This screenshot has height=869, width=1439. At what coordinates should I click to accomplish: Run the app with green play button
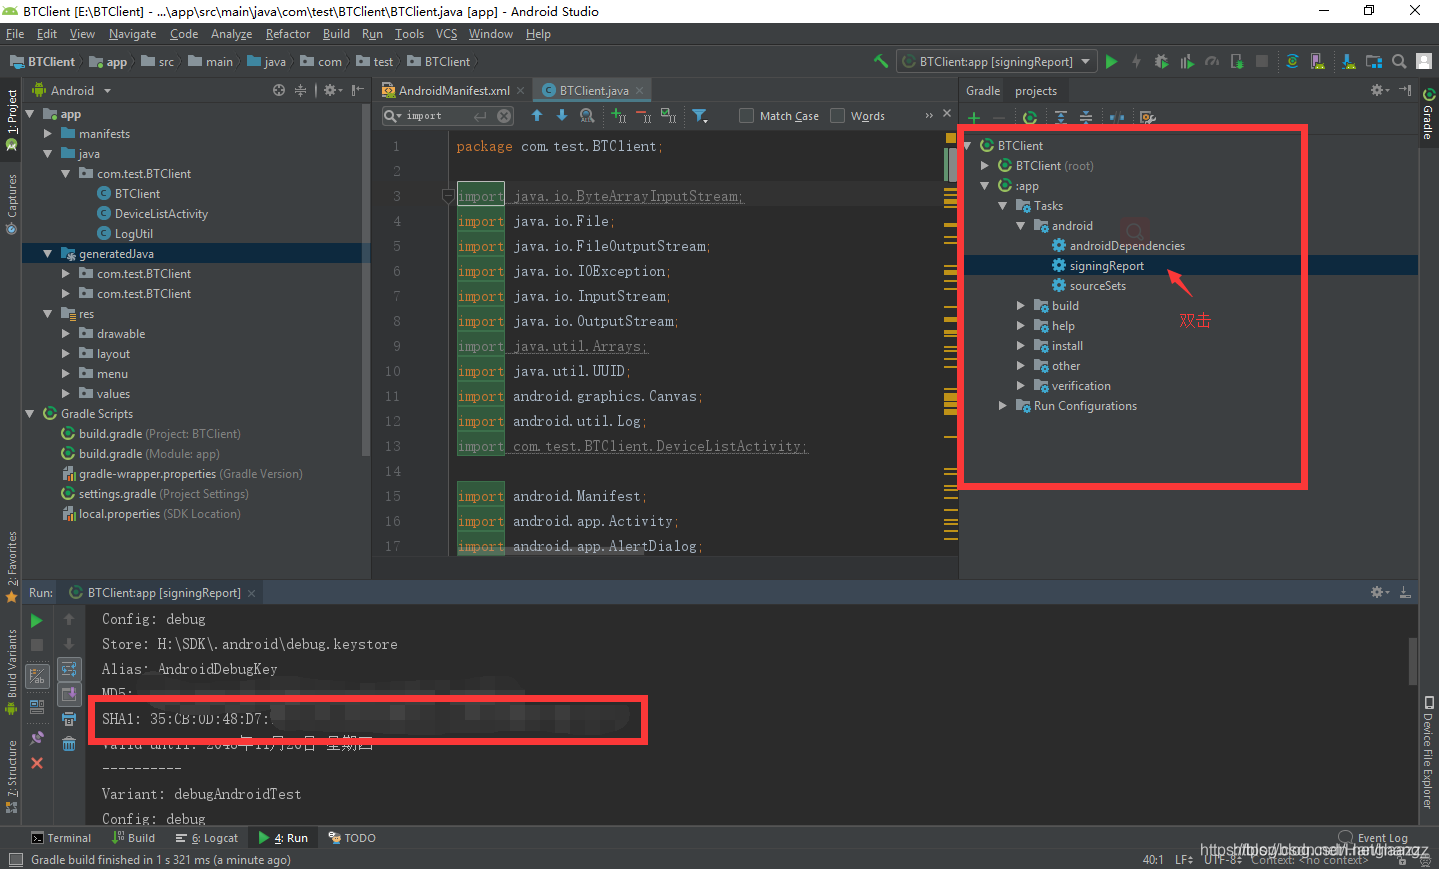click(x=1111, y=61)
